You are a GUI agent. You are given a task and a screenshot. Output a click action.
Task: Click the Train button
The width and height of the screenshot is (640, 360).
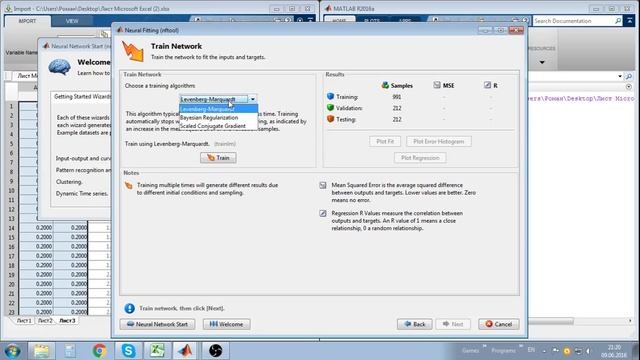218,158
